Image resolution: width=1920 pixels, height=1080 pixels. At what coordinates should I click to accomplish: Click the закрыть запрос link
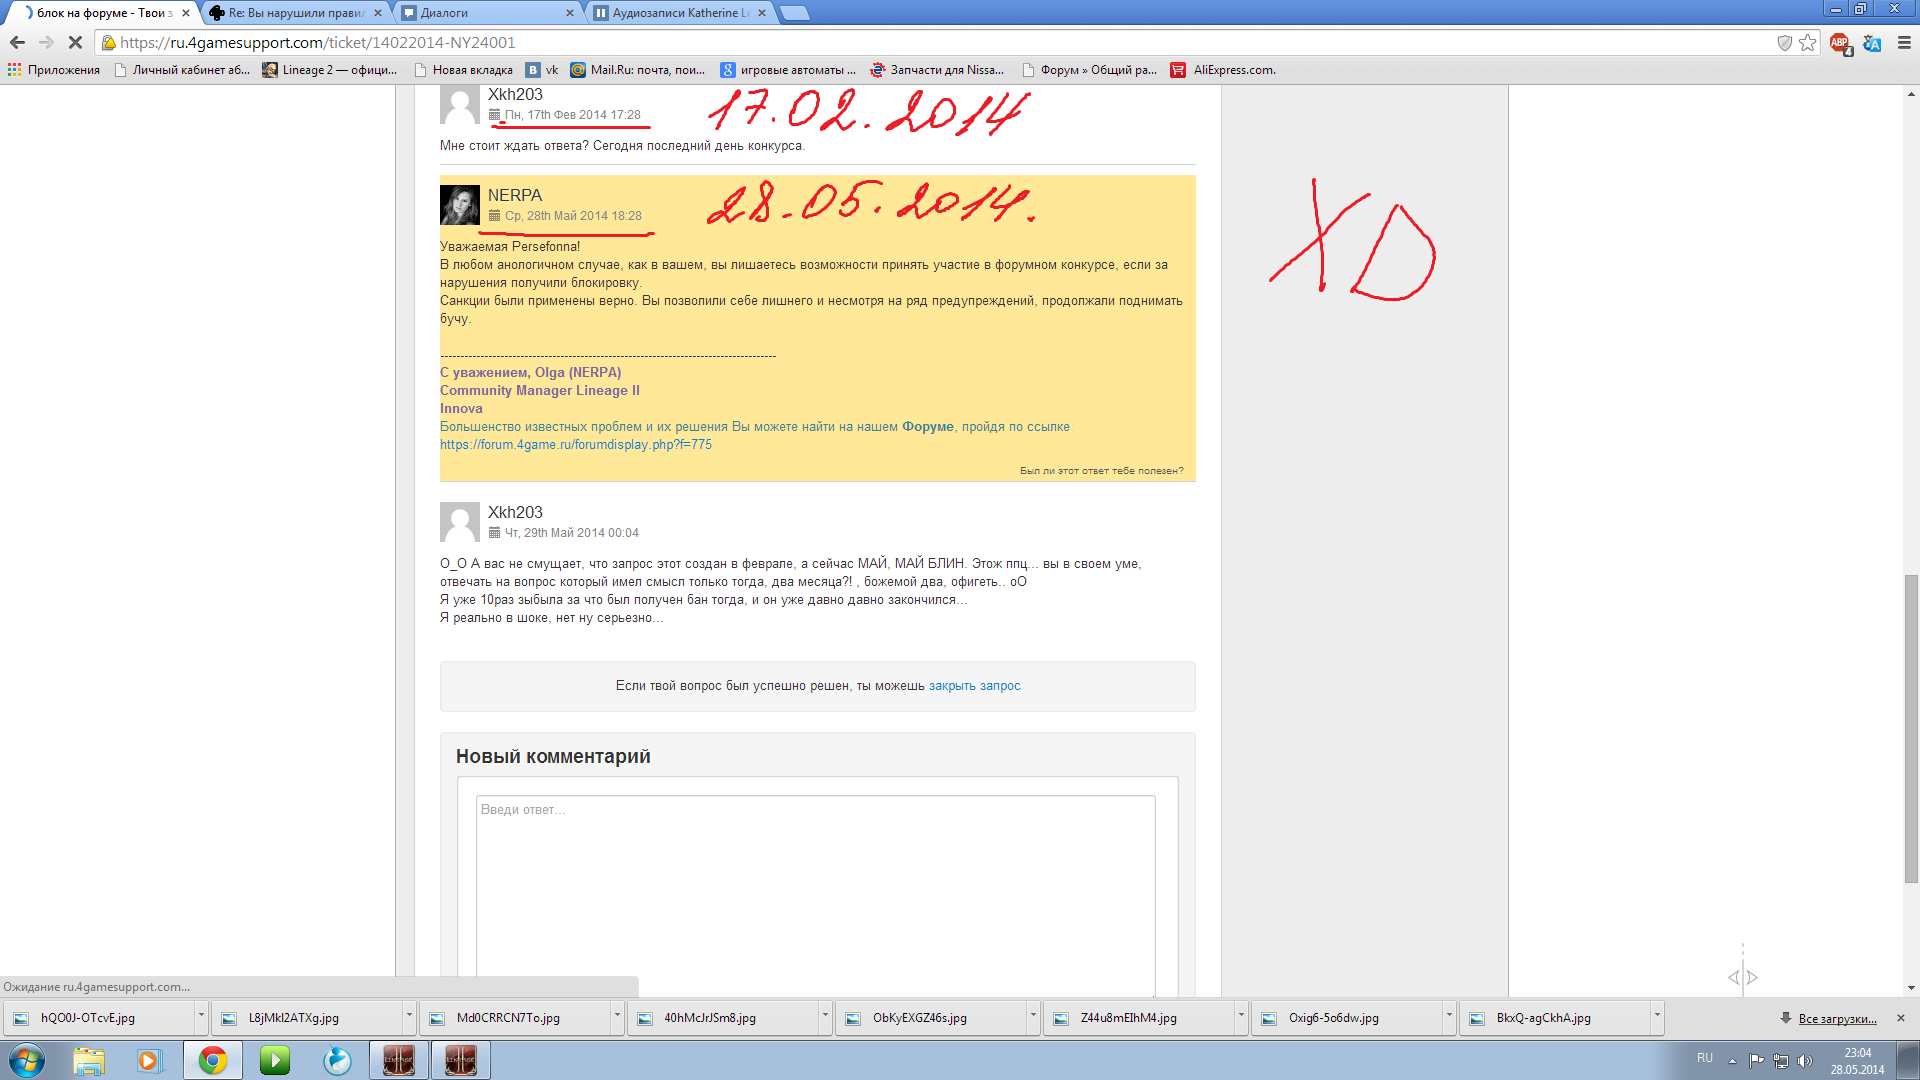tap(974, 686)
